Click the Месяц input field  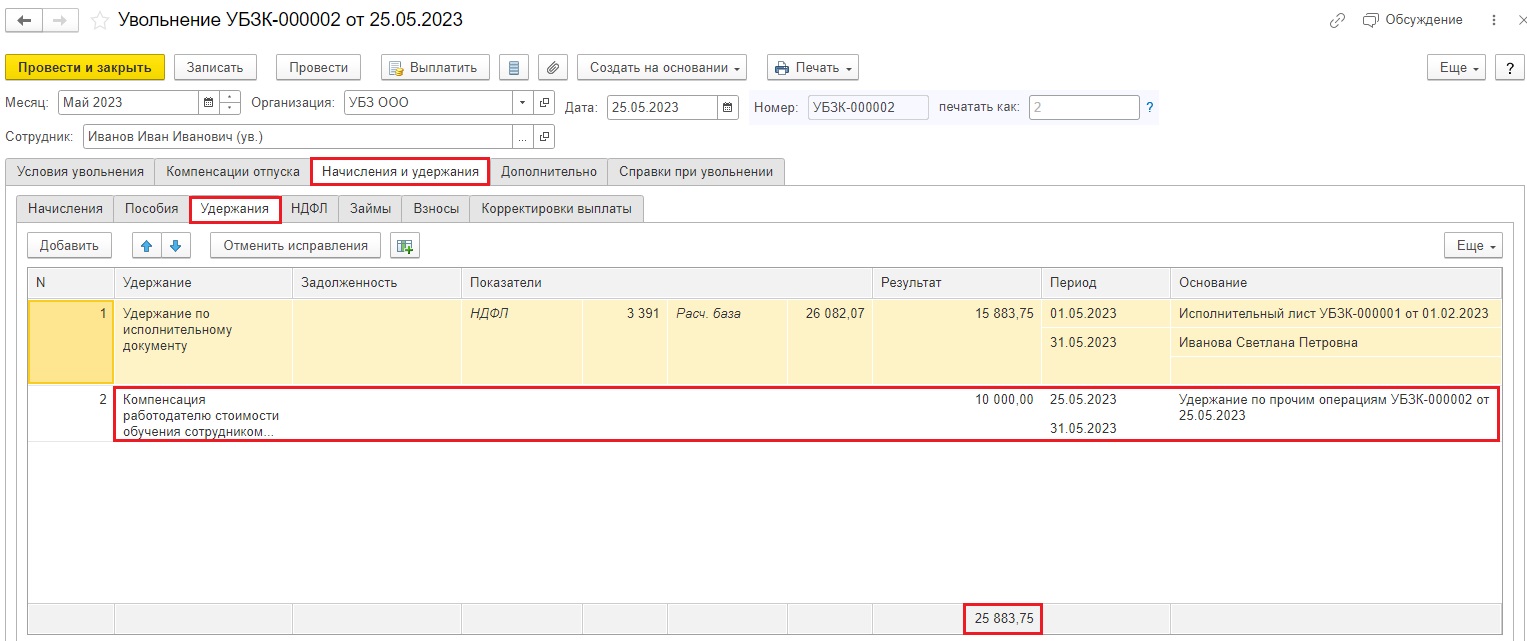[128, 102]
